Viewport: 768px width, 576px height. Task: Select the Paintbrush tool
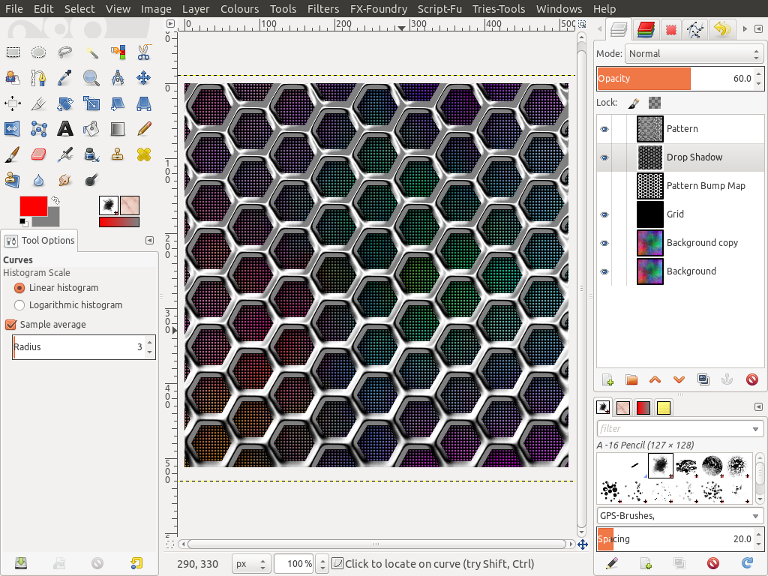pos(13,155)
